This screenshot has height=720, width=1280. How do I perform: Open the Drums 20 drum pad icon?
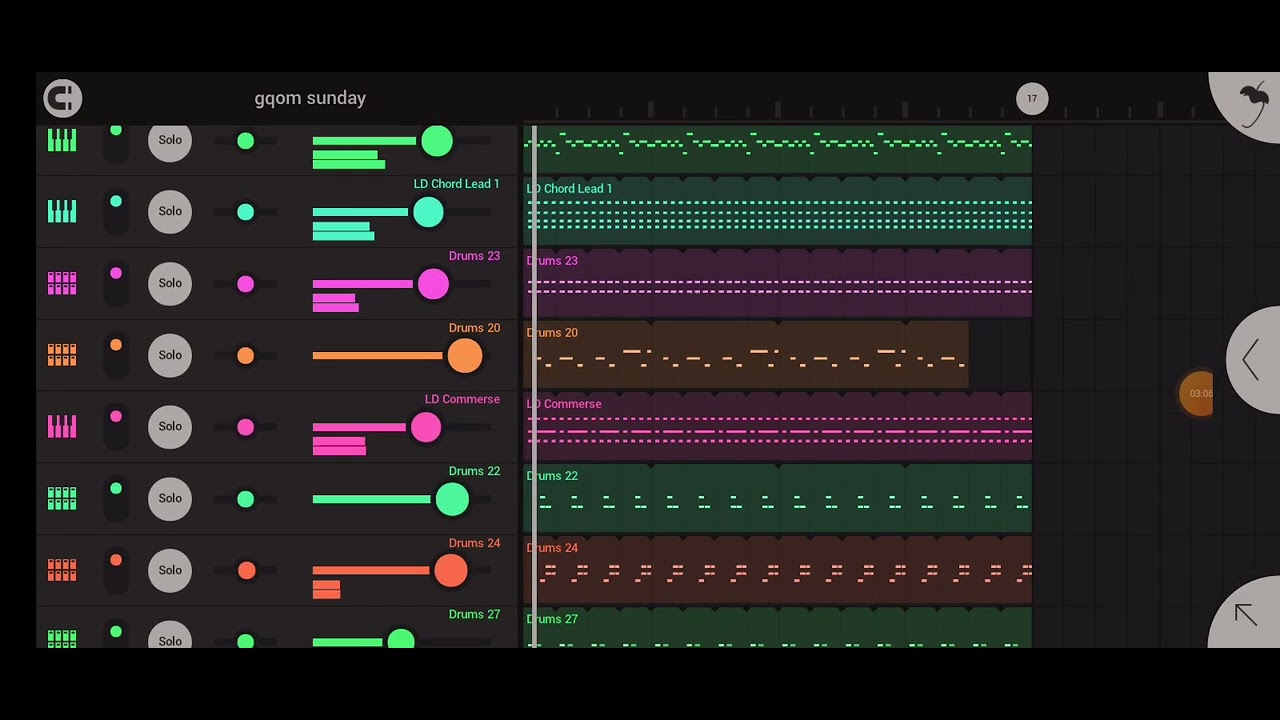(62, 355)
